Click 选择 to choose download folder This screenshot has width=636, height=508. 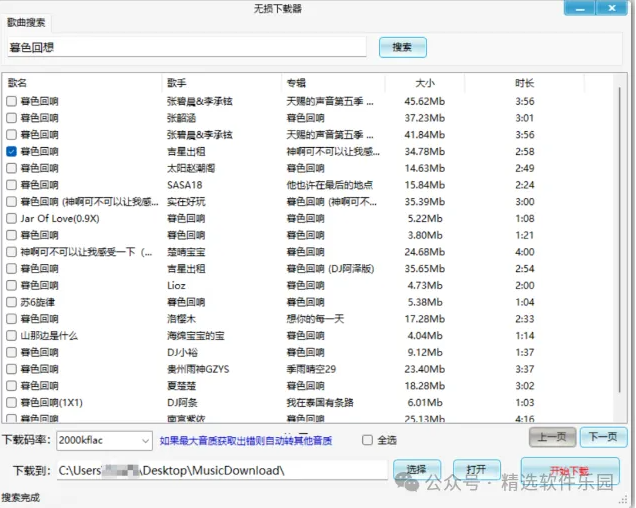click(x=416, y=470)
